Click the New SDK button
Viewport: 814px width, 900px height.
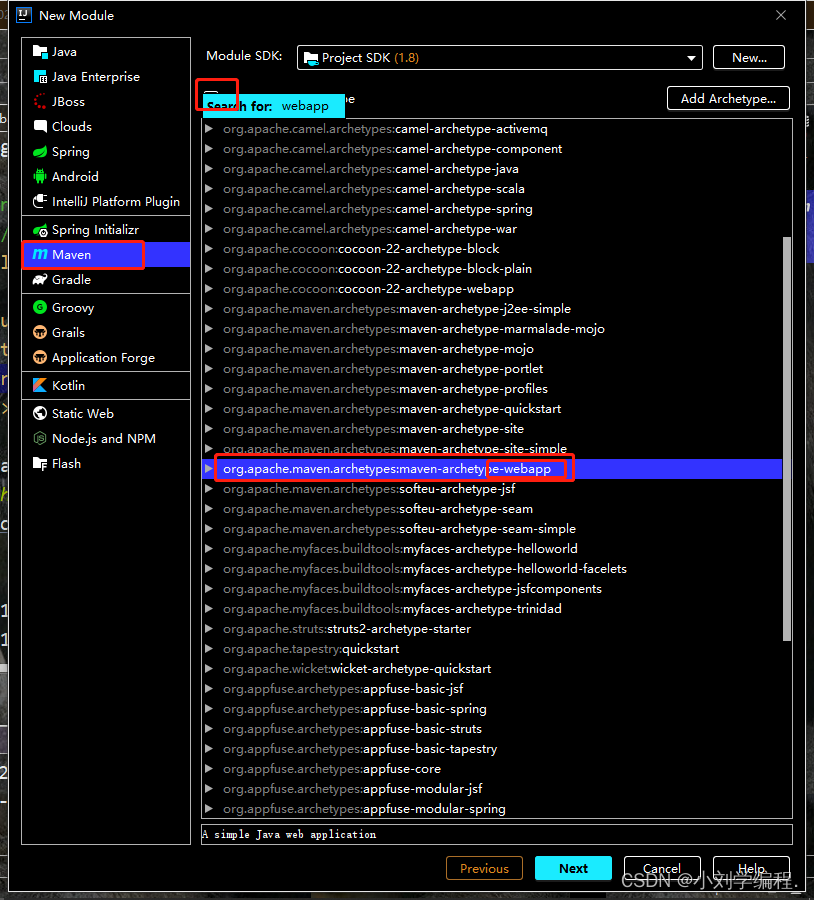point(748,57)
